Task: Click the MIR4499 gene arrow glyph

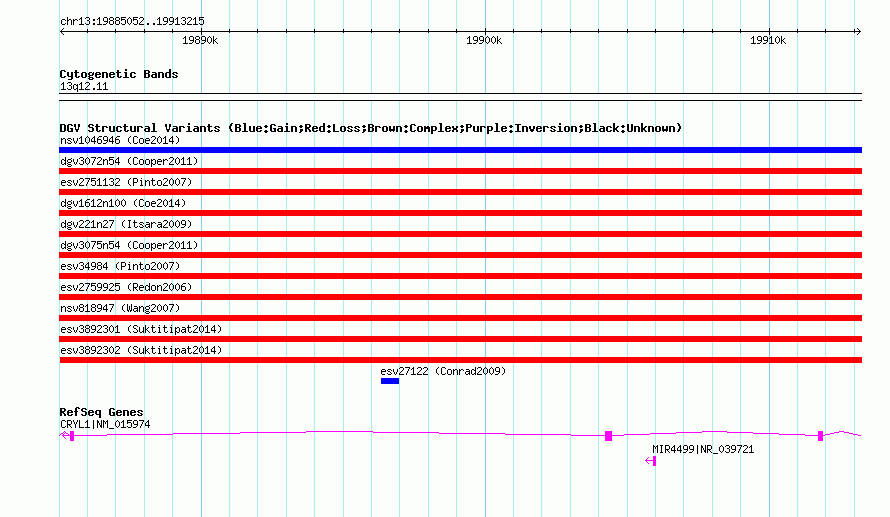Action: point(650,461)
